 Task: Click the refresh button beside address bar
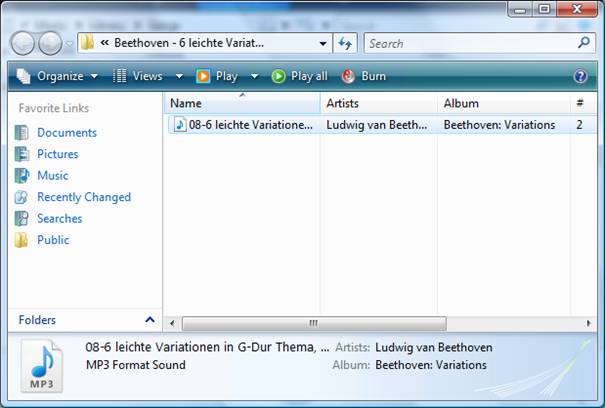(346, 43)
